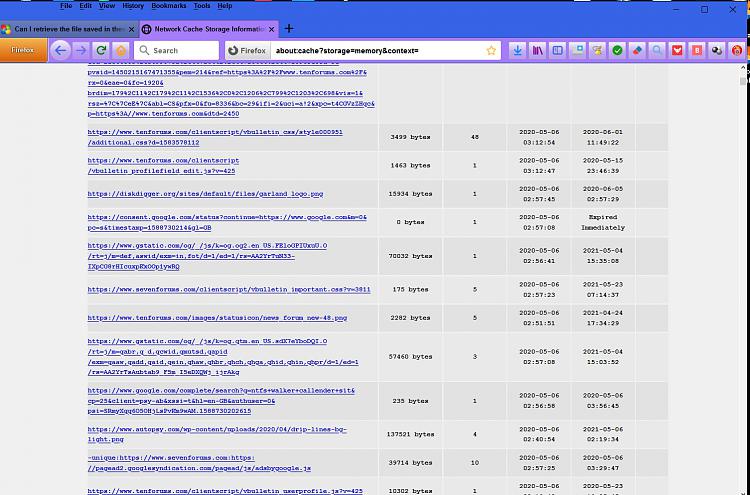This screenshot has width=750, height=495.
Task: Toggle the sidebar view icon
Action: click(557, 50)
